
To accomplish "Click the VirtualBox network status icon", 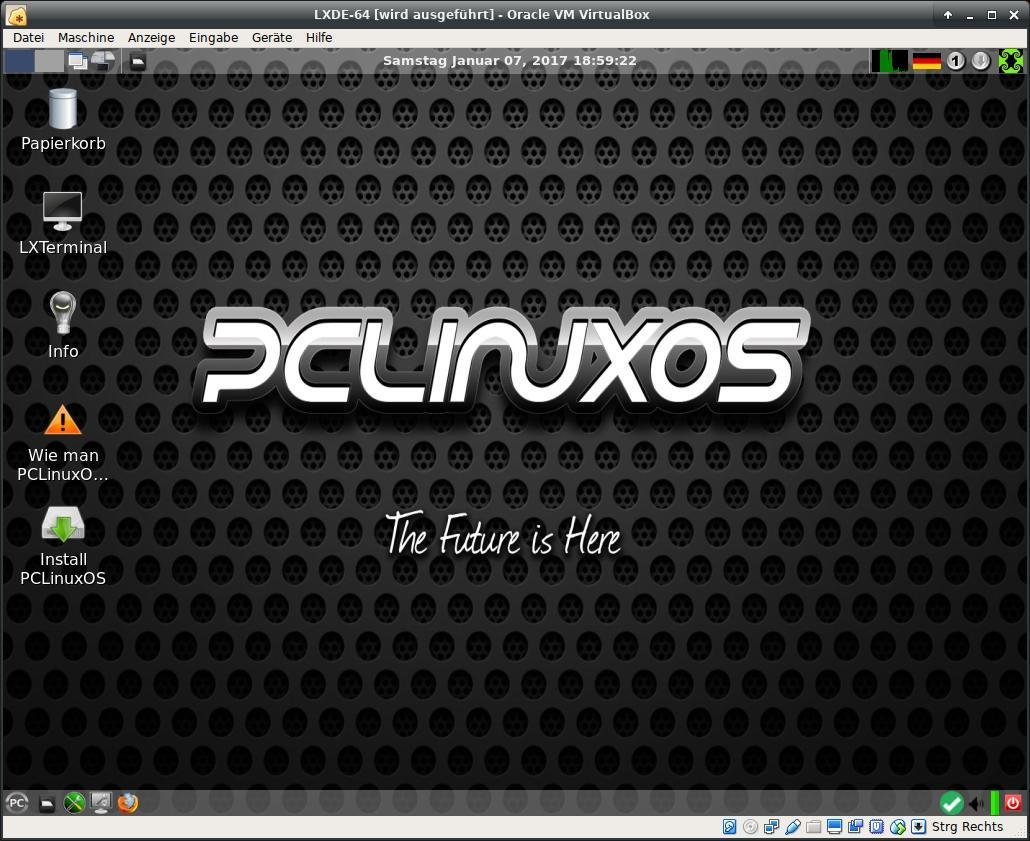I will [x=771, y=827].
